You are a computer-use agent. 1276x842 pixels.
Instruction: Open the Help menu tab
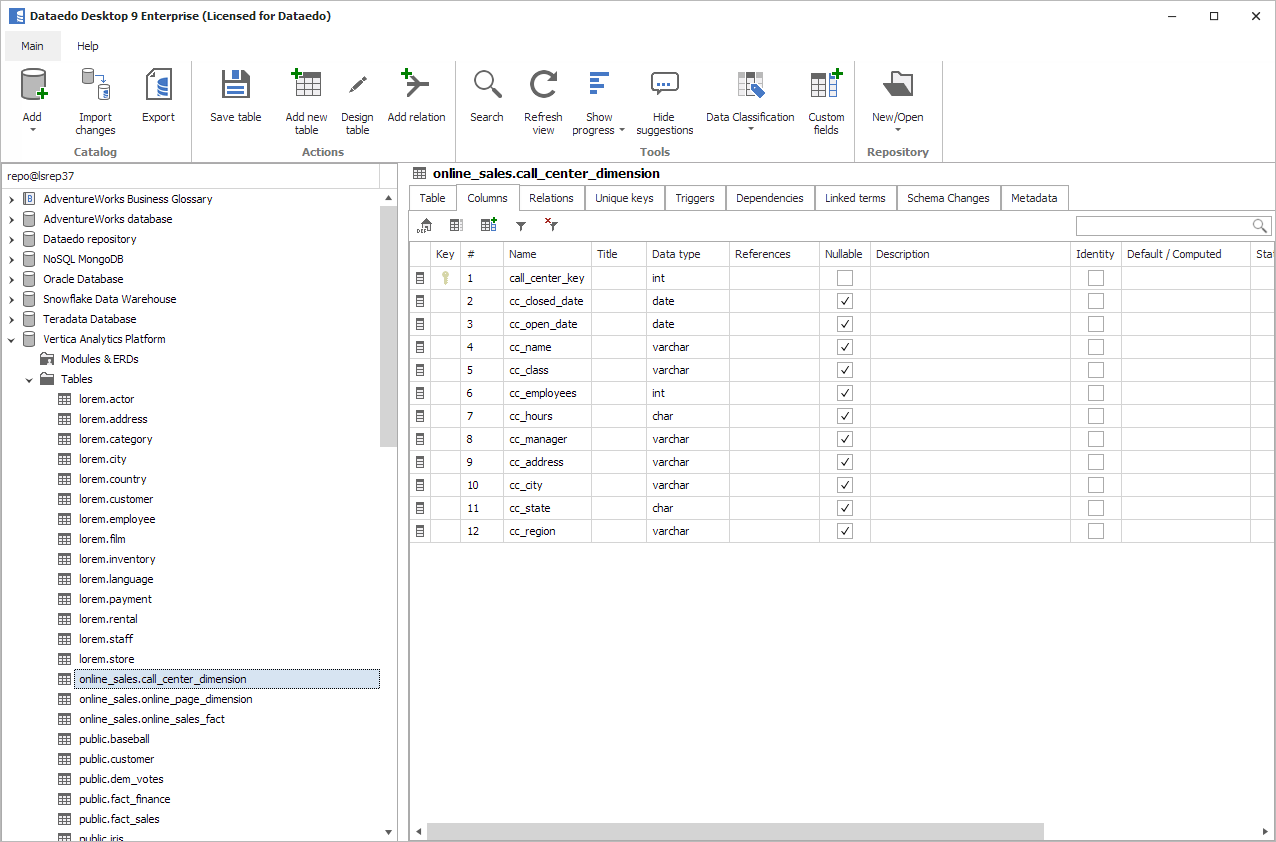[x=88, y=46]
